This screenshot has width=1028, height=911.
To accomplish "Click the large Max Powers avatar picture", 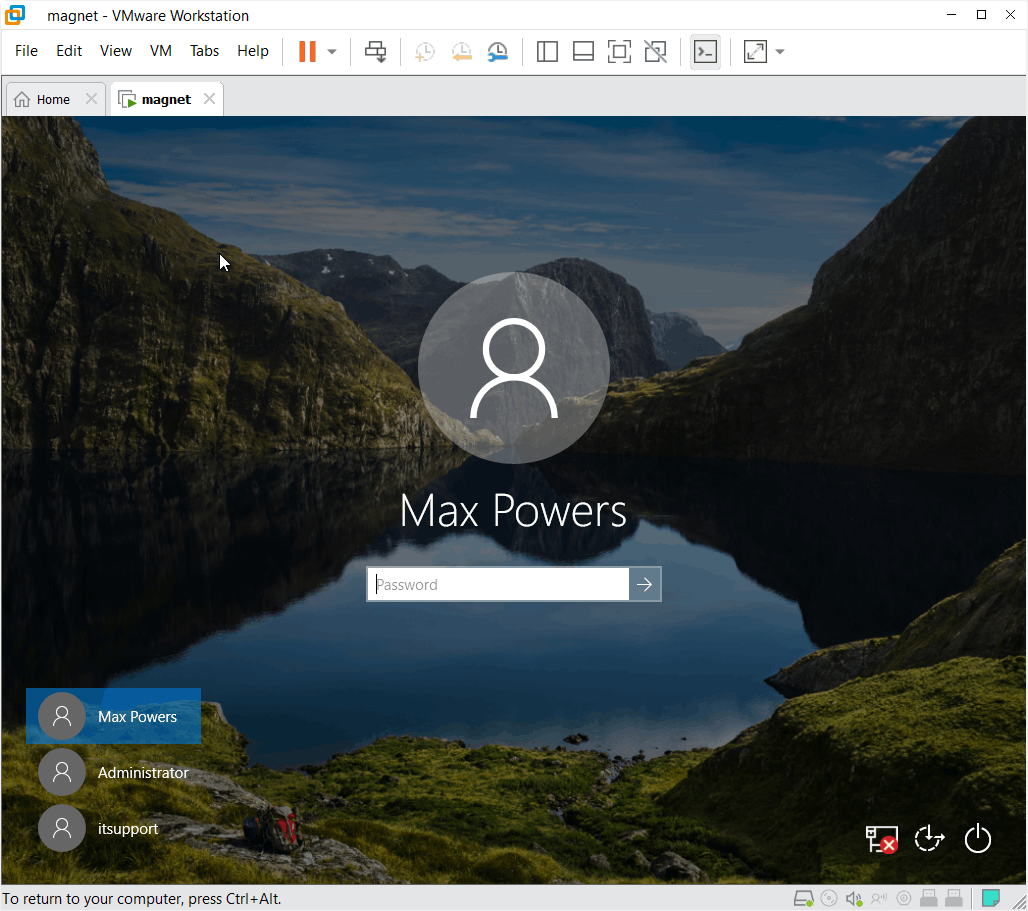I will coord(514,368).
